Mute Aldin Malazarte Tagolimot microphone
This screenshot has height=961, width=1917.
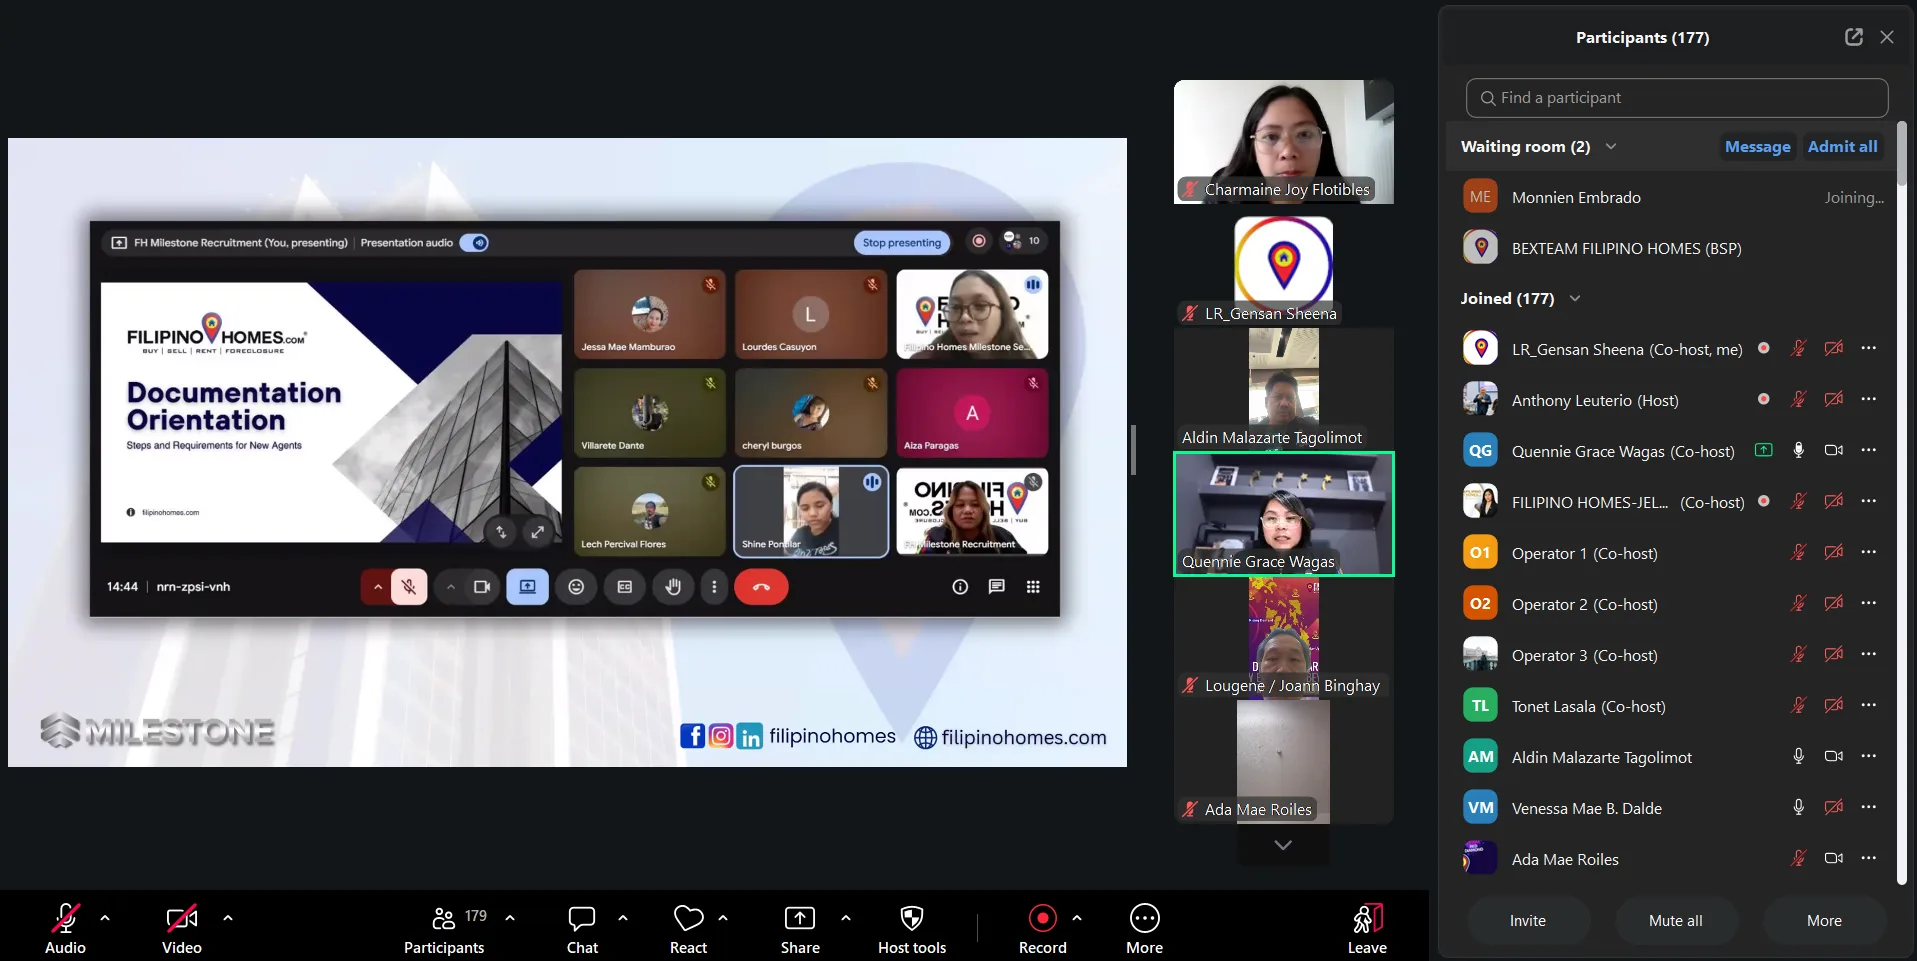[1798, 756]
